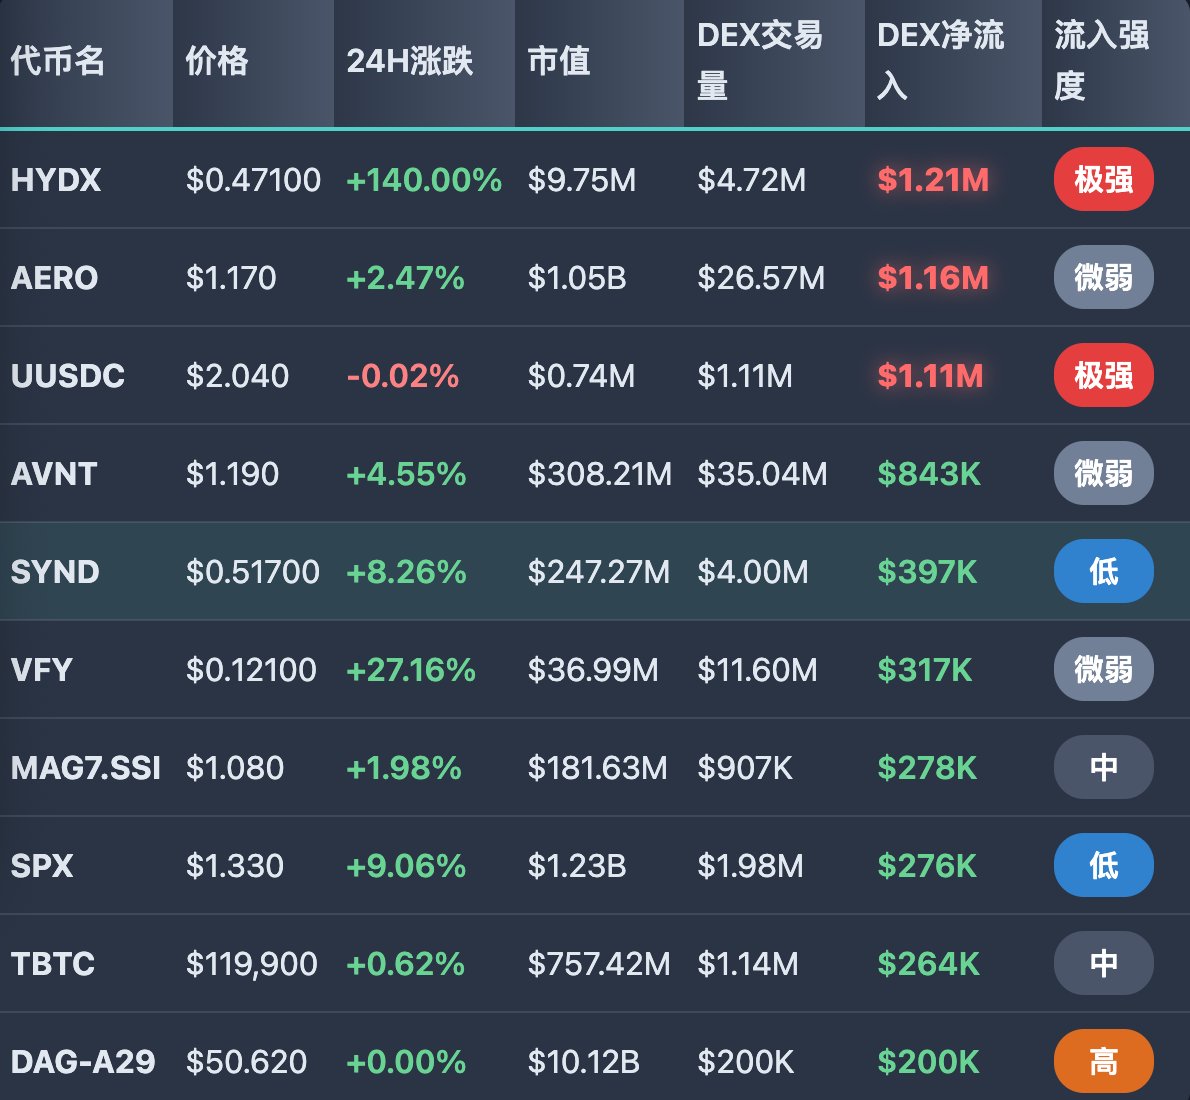Click the +140.00% change value
The width and height of the screenshot is (1190, 1100).
tap(424, 180)
